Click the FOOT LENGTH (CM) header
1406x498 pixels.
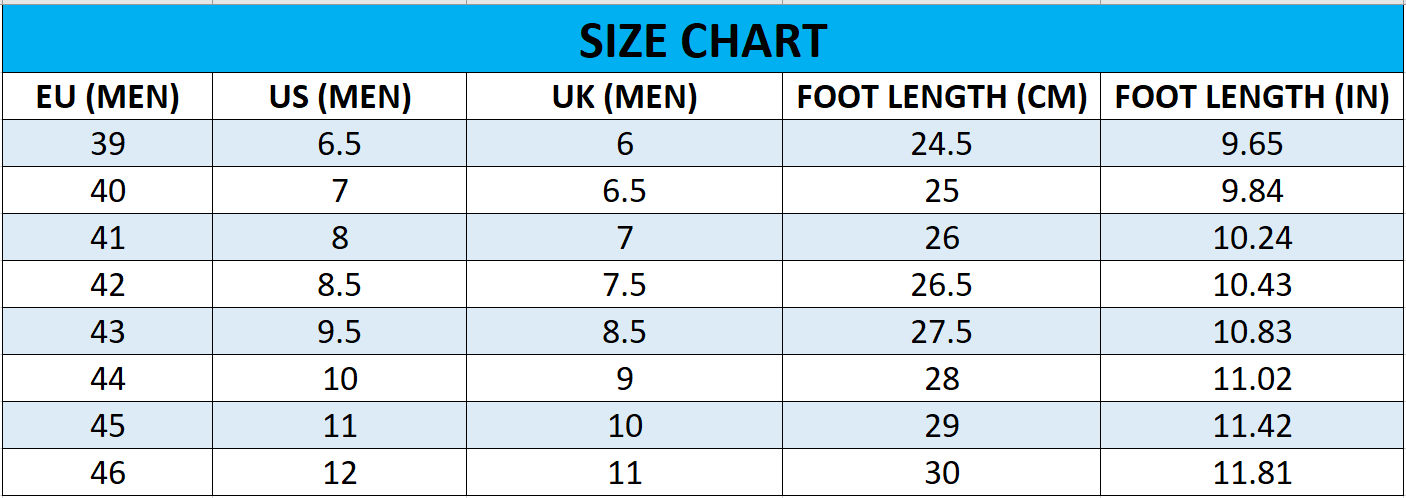[942, 97]
